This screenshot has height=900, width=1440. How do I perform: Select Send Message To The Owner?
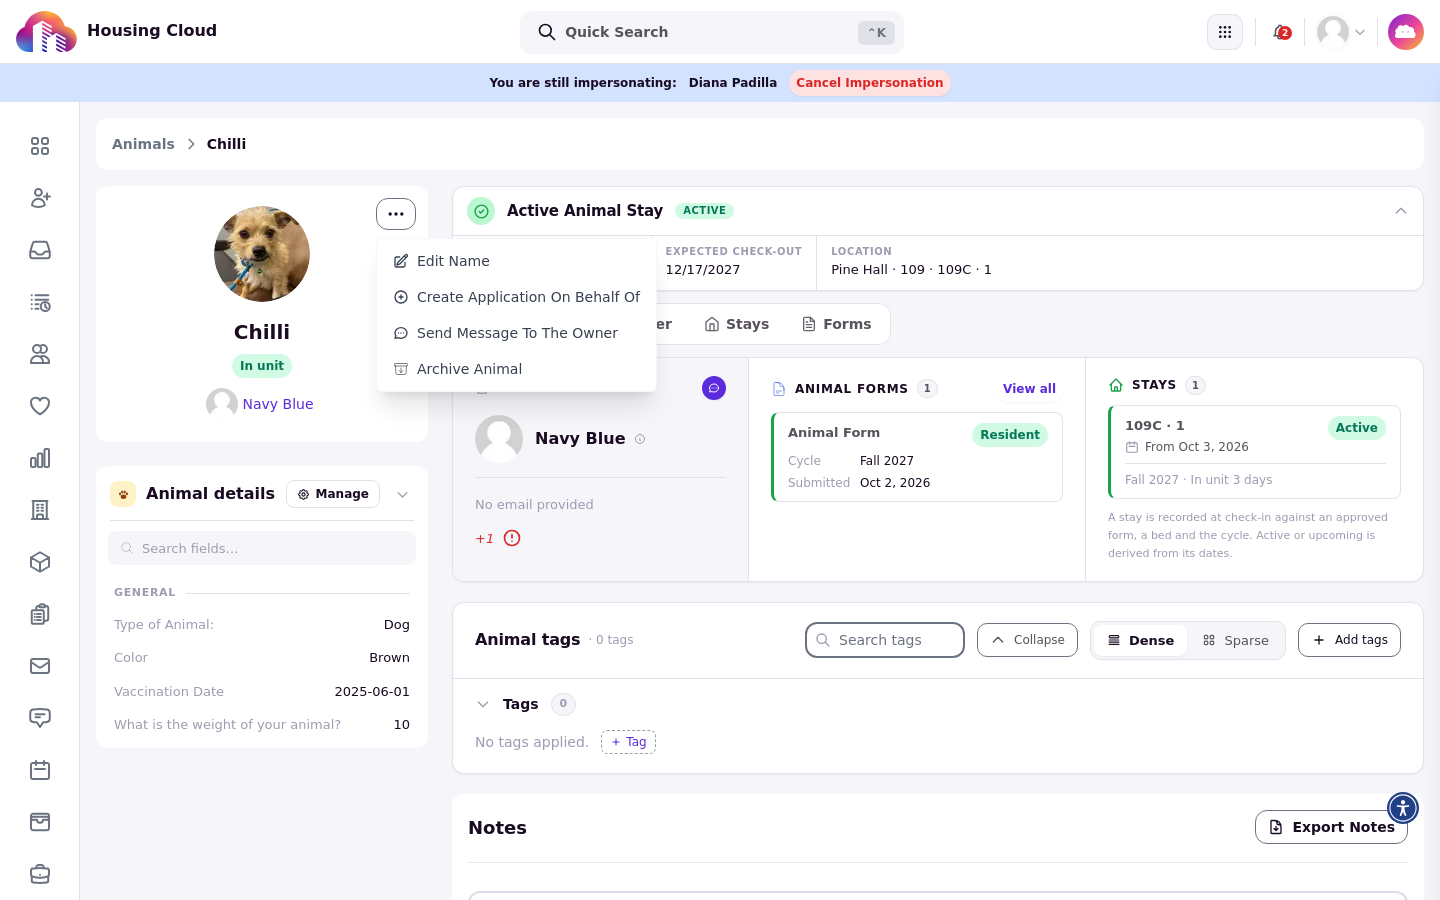point(516,333)
